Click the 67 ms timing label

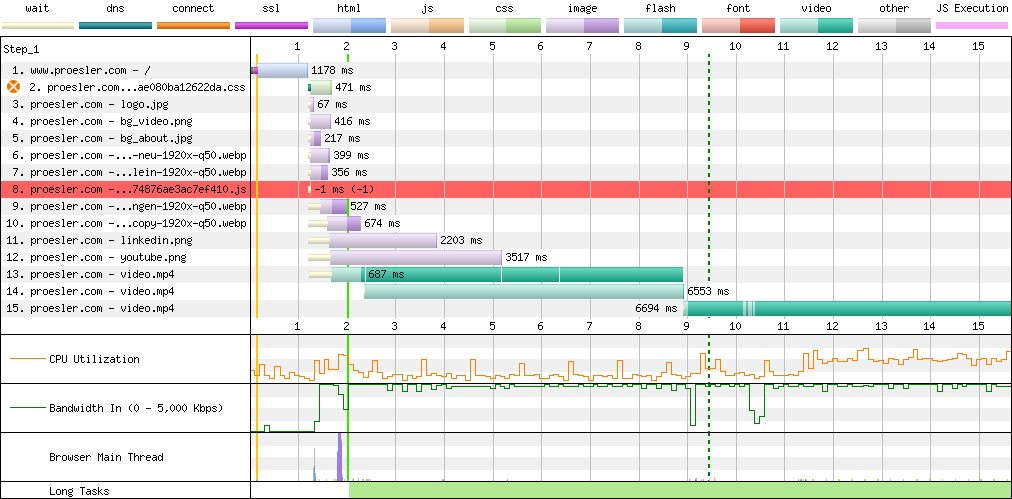(x=332, y=104)
